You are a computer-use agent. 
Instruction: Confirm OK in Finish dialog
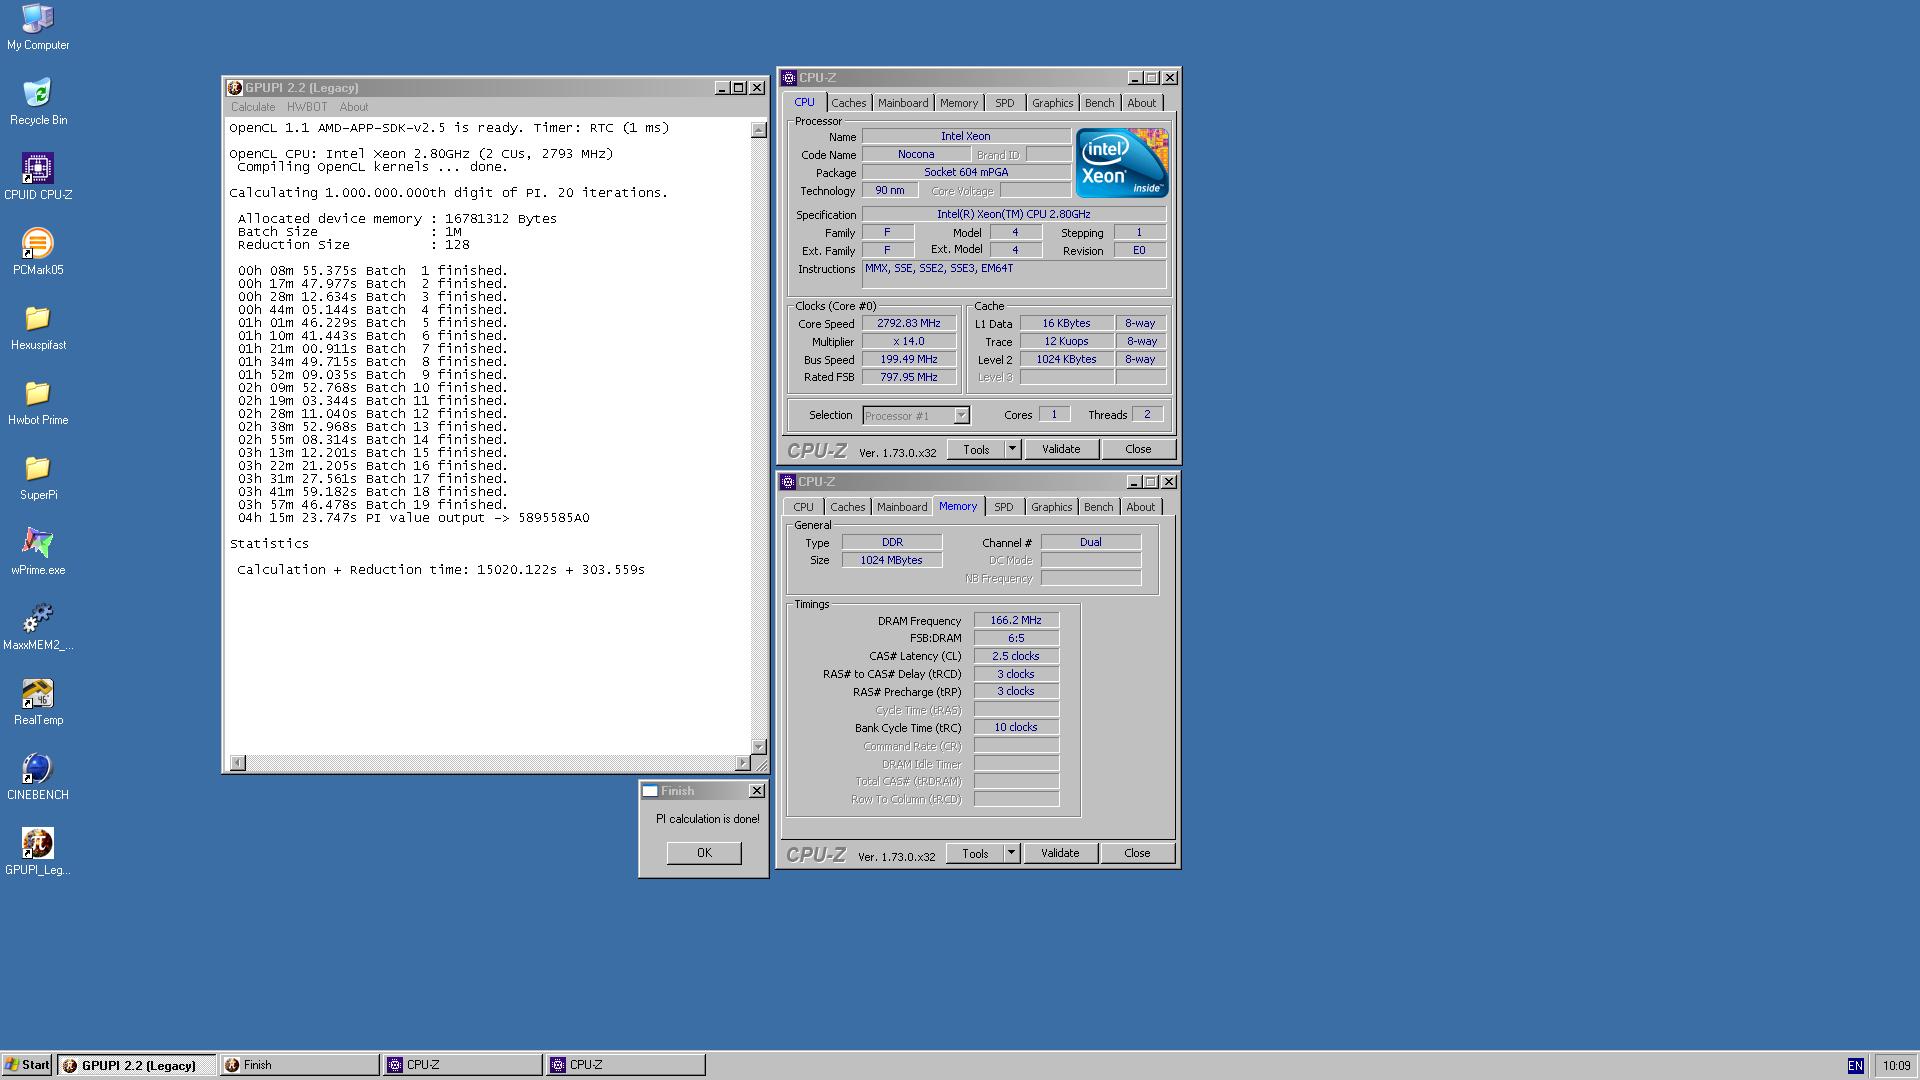(x=704, y=853)
